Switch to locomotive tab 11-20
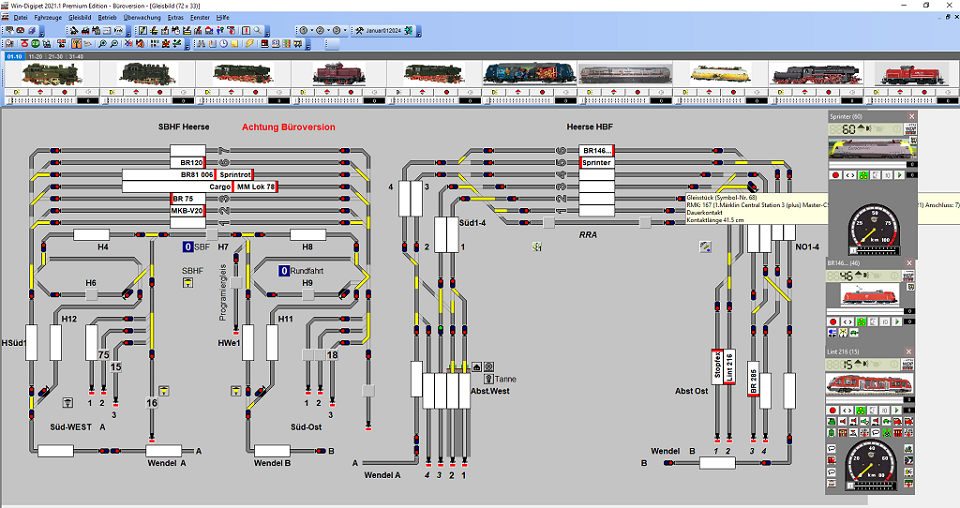 pos(37,57)
